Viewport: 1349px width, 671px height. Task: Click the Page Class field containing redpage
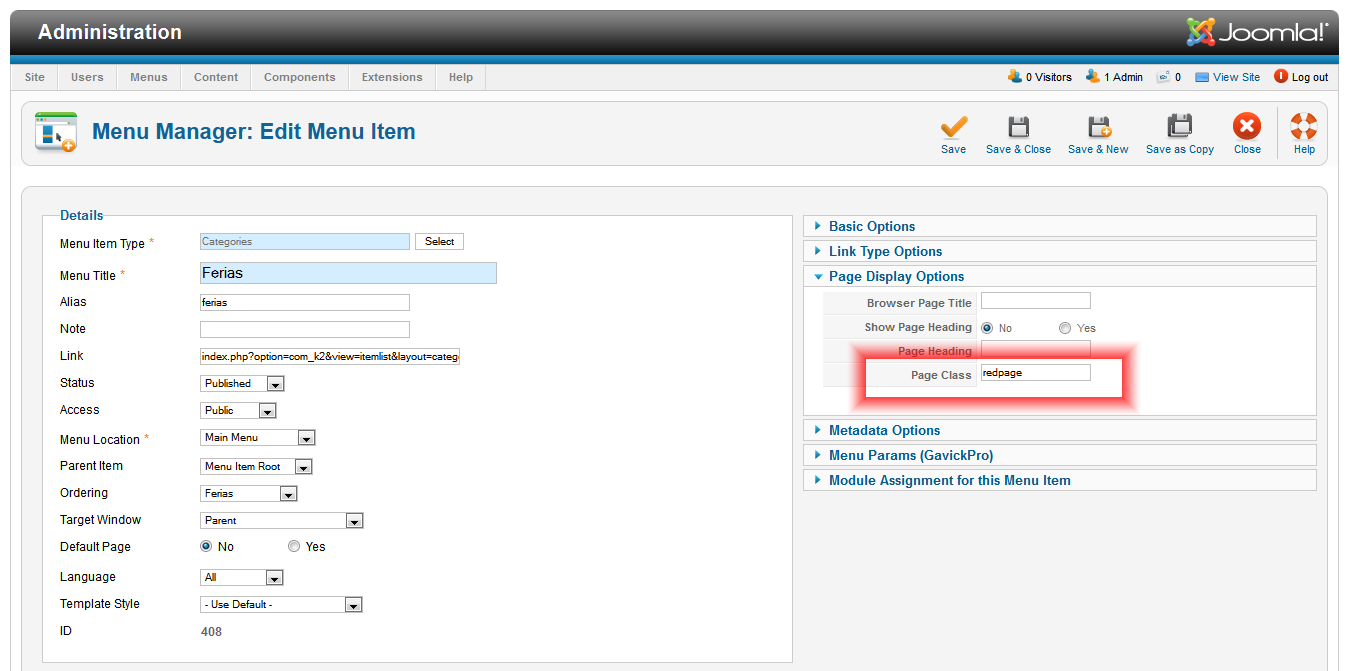coord(1036,372)
